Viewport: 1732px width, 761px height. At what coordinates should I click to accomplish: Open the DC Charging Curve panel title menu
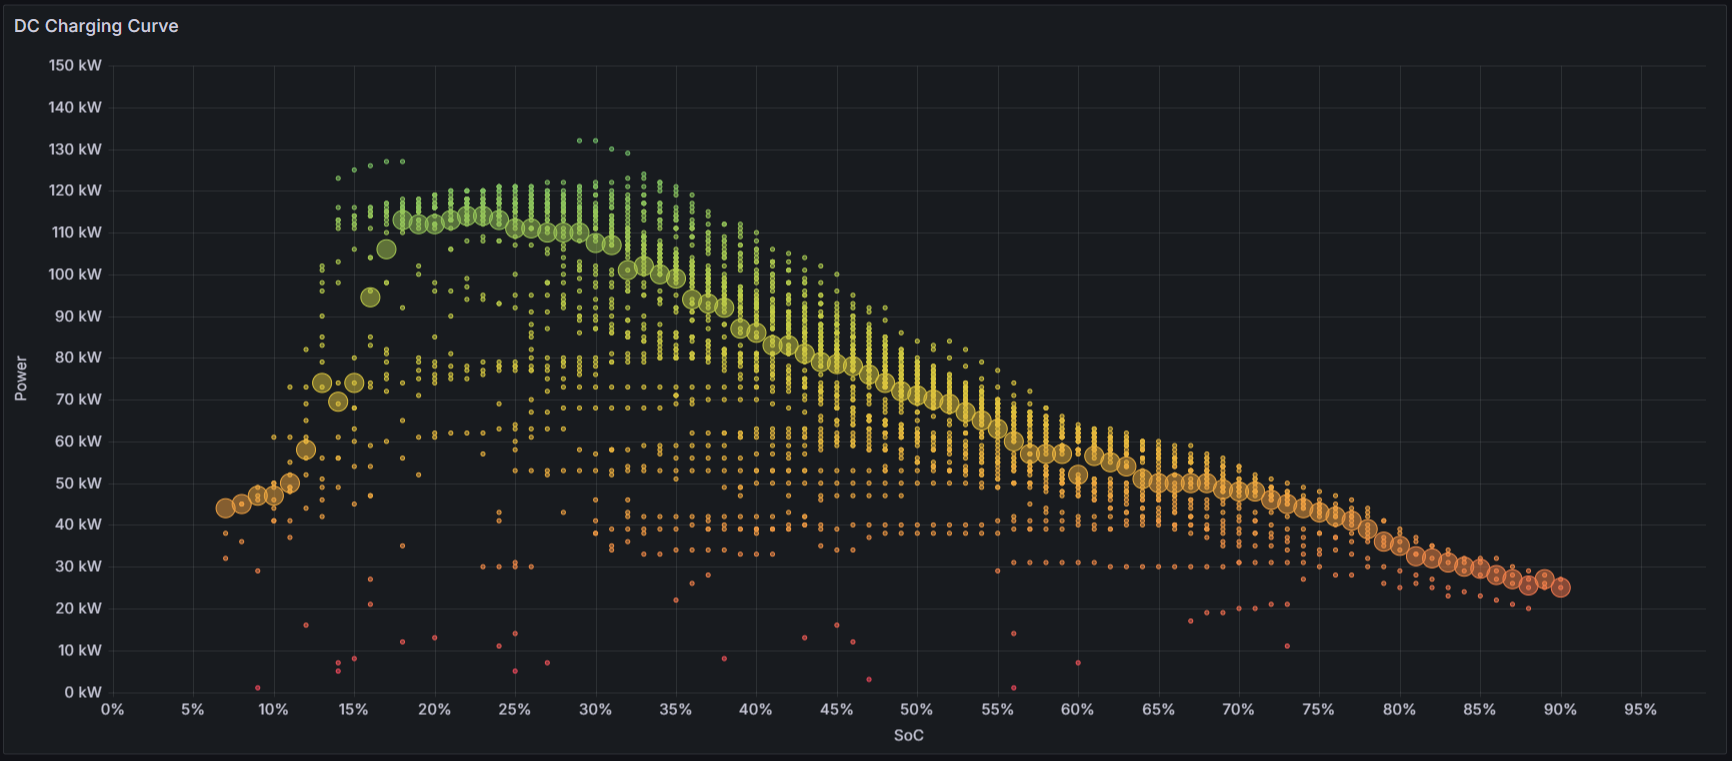point(96,26)
